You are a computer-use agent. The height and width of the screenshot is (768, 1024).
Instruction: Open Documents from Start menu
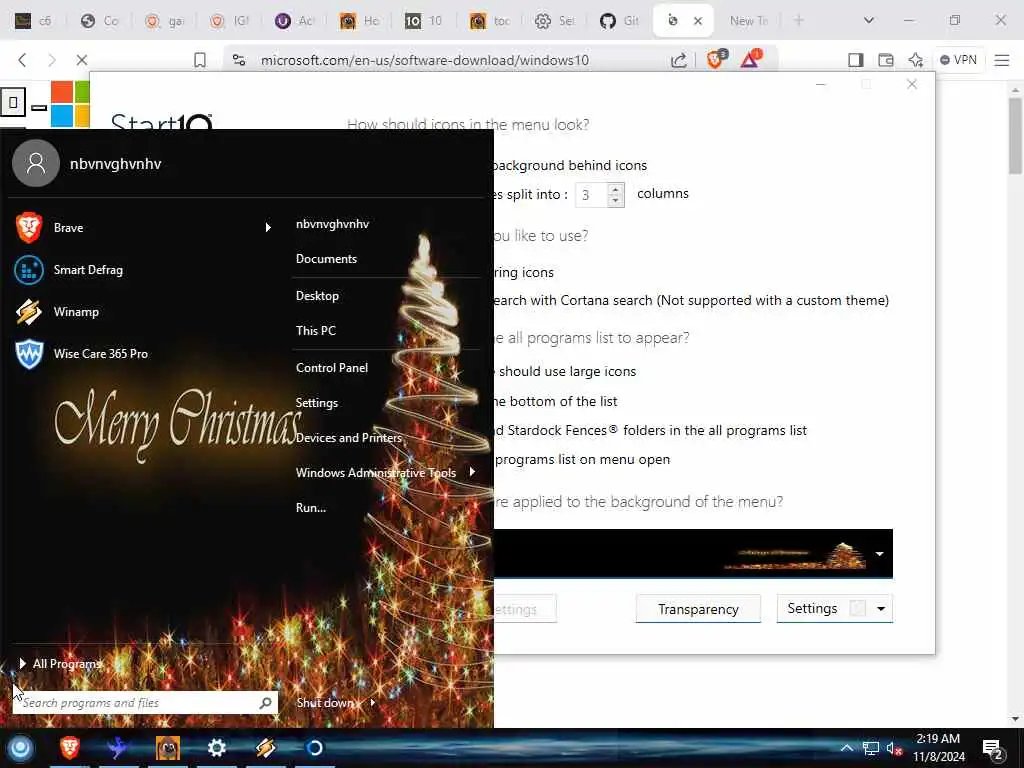click(327, 259)
